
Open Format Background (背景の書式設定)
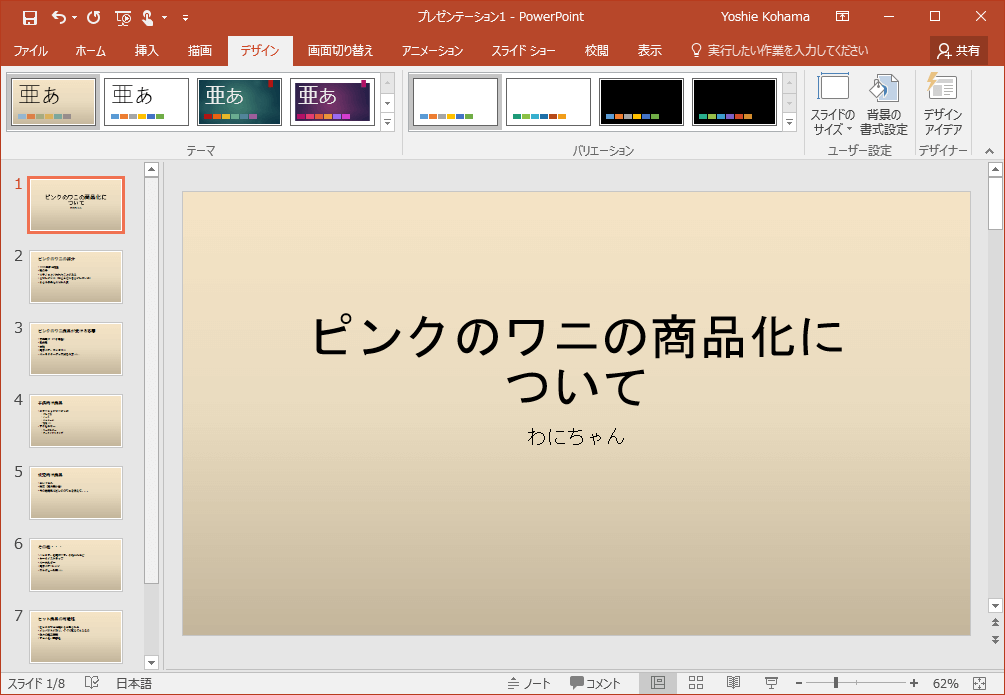click(883, 107)
